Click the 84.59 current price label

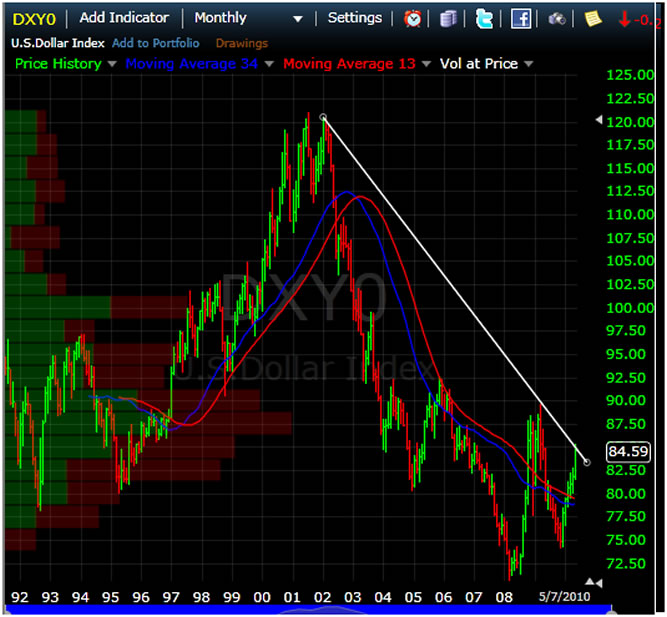(x=628, y=451)
